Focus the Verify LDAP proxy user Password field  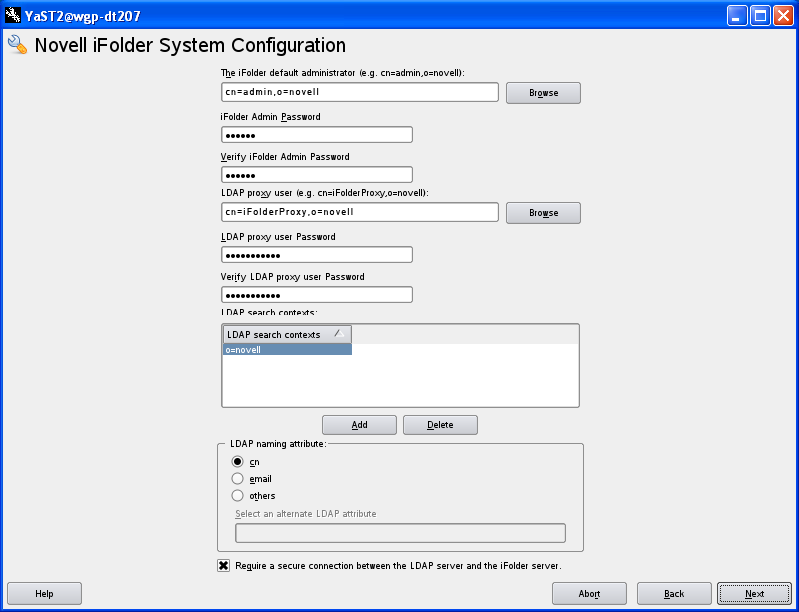pos(316,295)
